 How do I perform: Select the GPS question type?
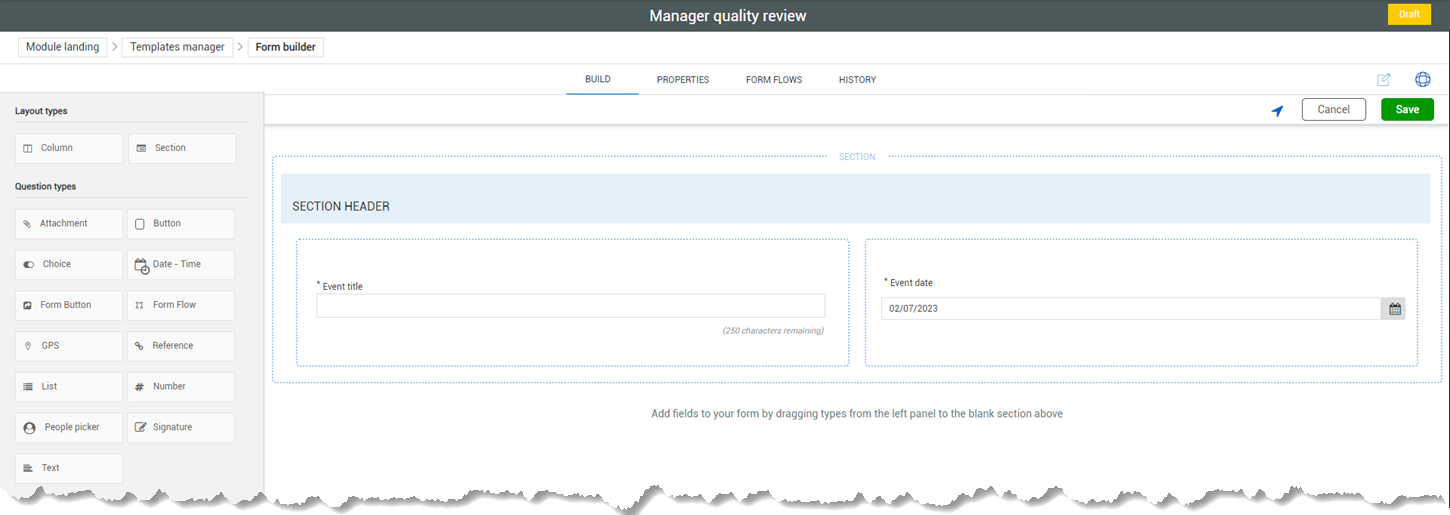69,346
